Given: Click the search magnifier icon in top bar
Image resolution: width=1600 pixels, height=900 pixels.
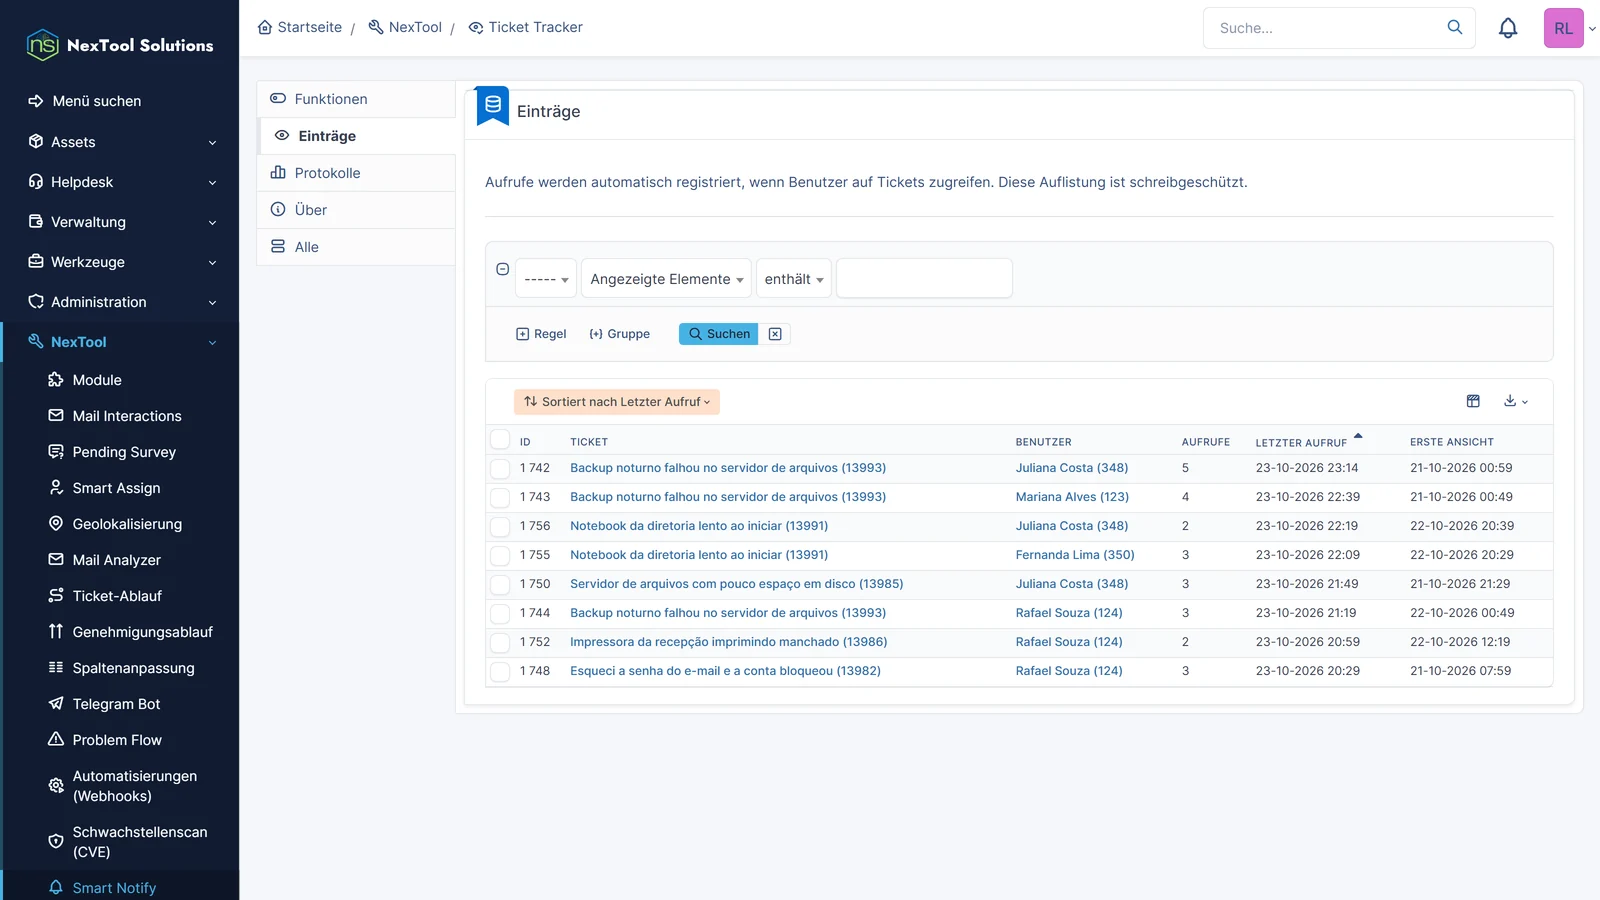Looking at the screenshot, I should (x=1455, y=27).
